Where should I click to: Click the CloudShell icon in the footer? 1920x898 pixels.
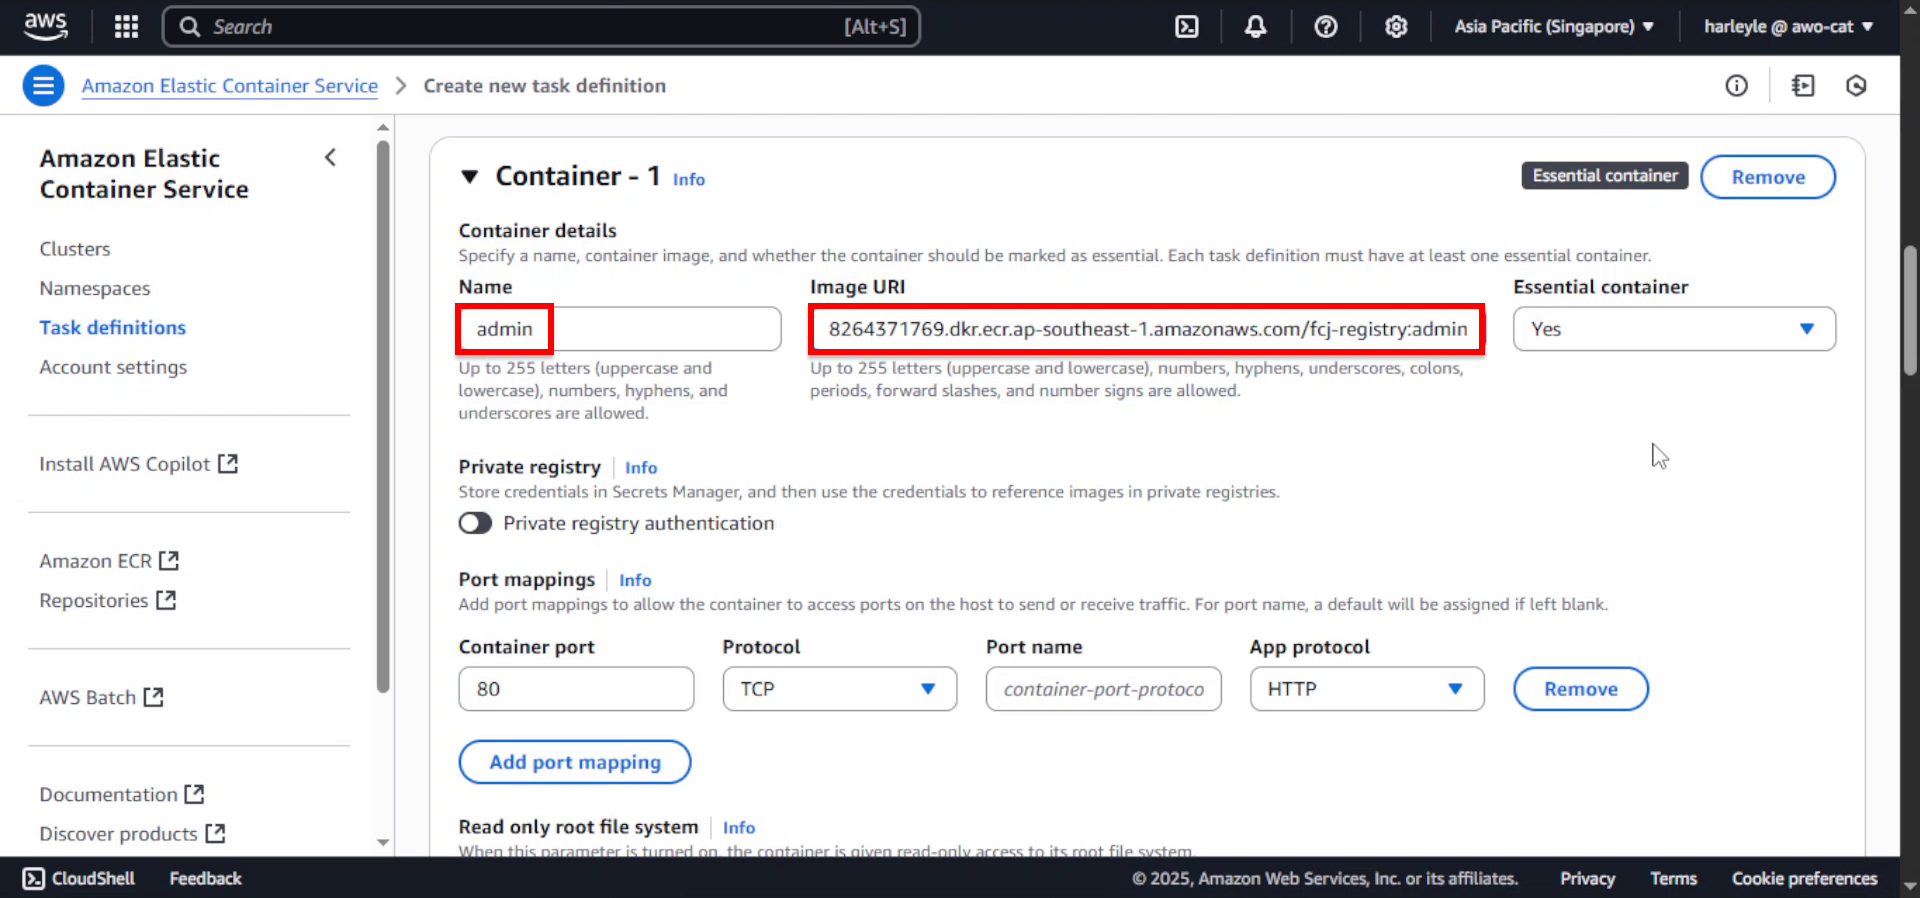point(33,878)
